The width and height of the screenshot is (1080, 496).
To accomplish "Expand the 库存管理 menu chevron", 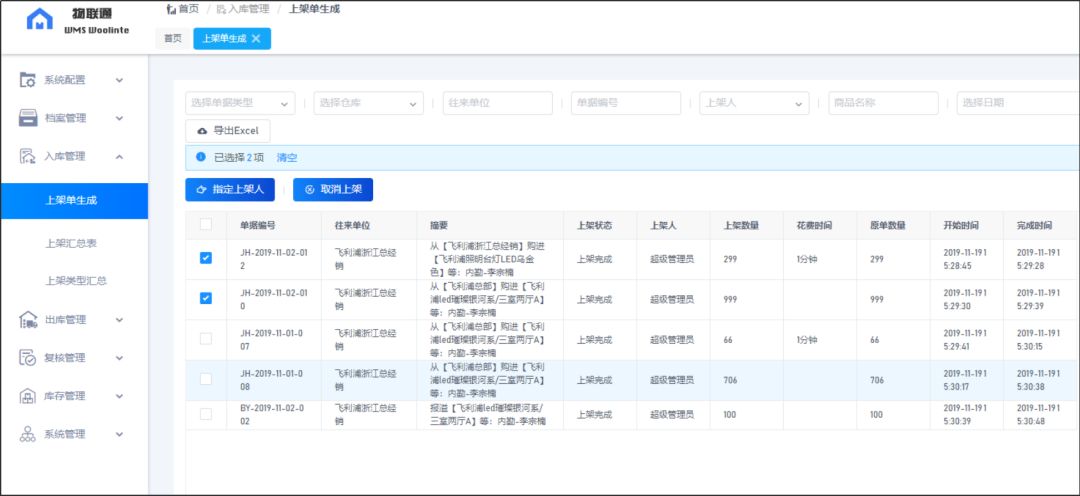I will [119, 396].
